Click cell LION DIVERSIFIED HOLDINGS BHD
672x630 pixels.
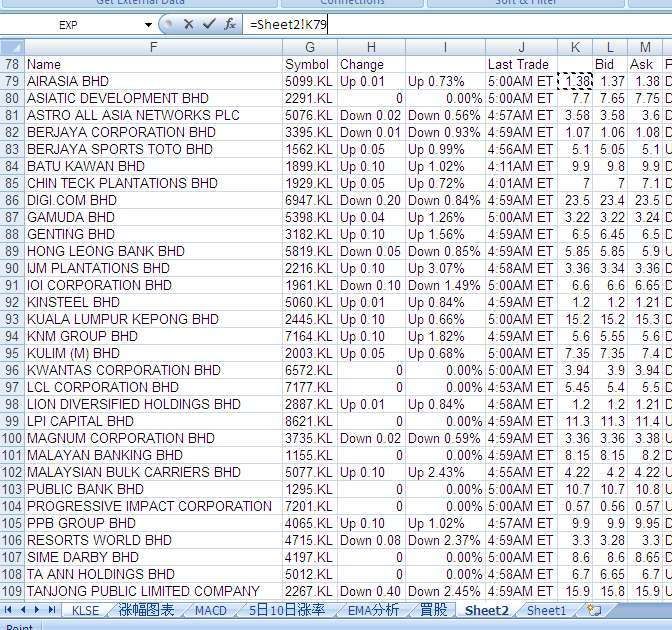pos(153,404)
